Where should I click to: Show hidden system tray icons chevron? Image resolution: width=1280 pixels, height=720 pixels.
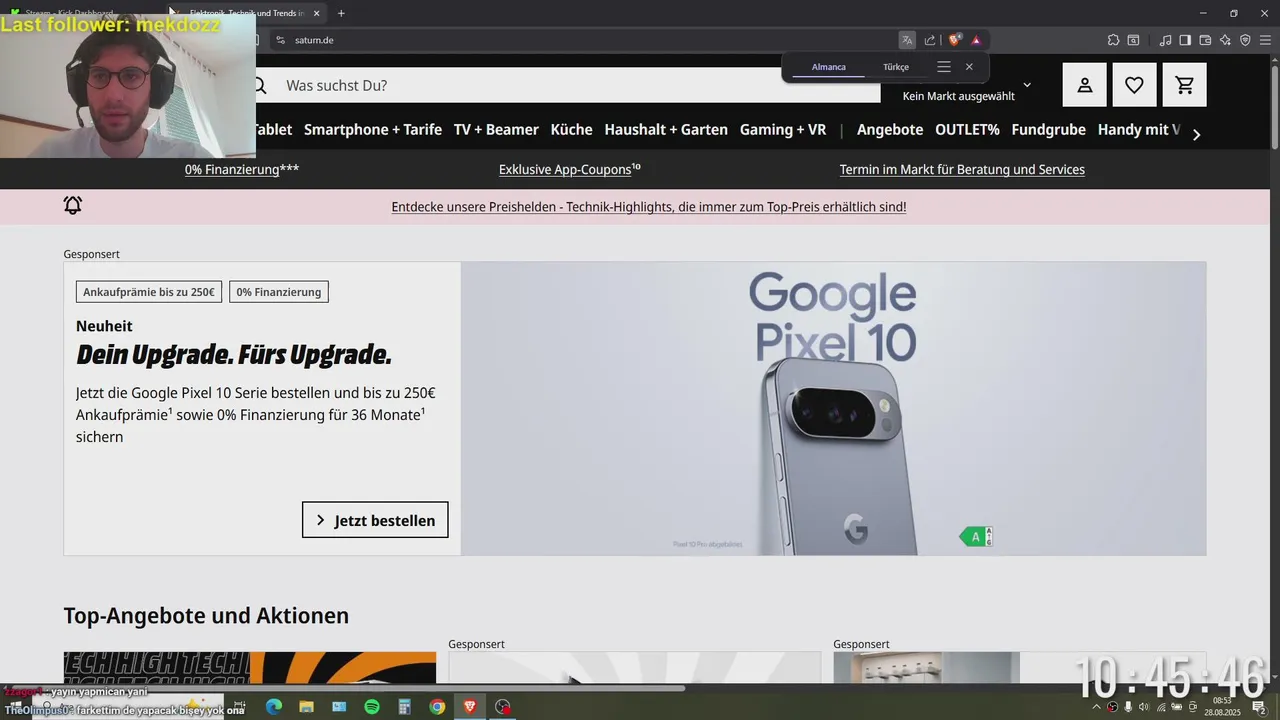coord(1097,707)
